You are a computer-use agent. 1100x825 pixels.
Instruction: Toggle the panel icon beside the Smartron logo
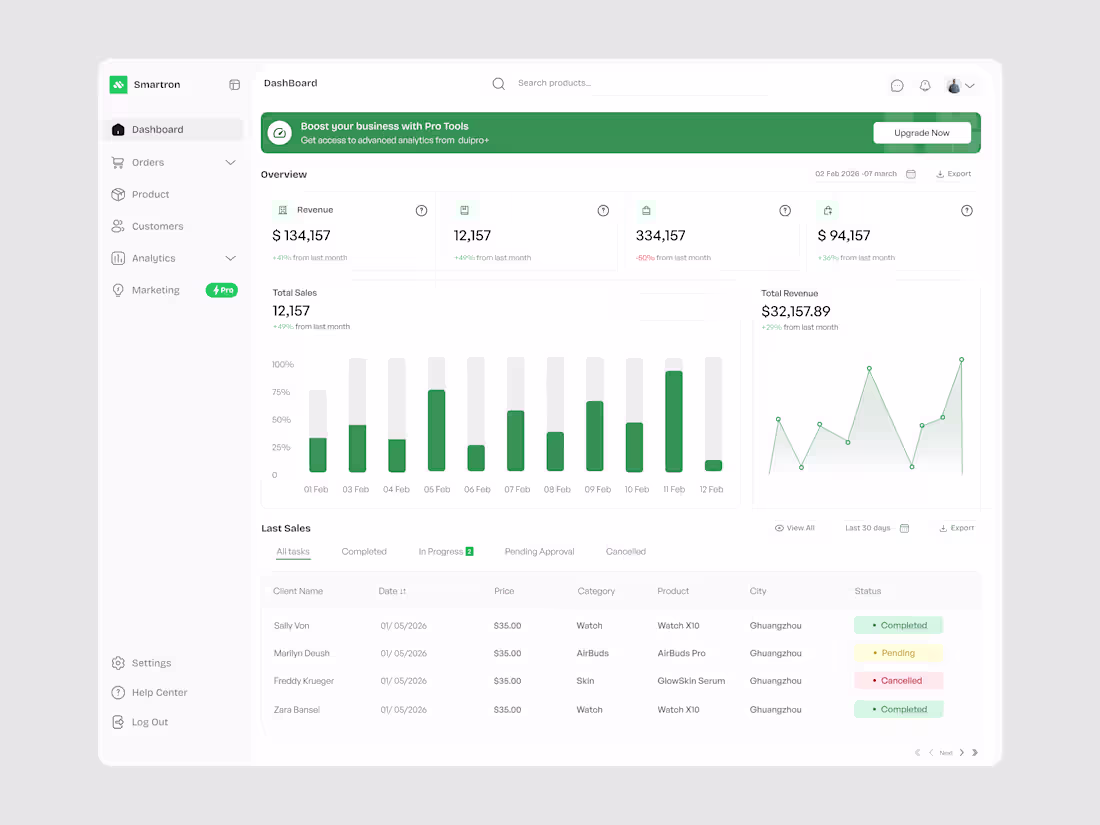click(234, 84)
